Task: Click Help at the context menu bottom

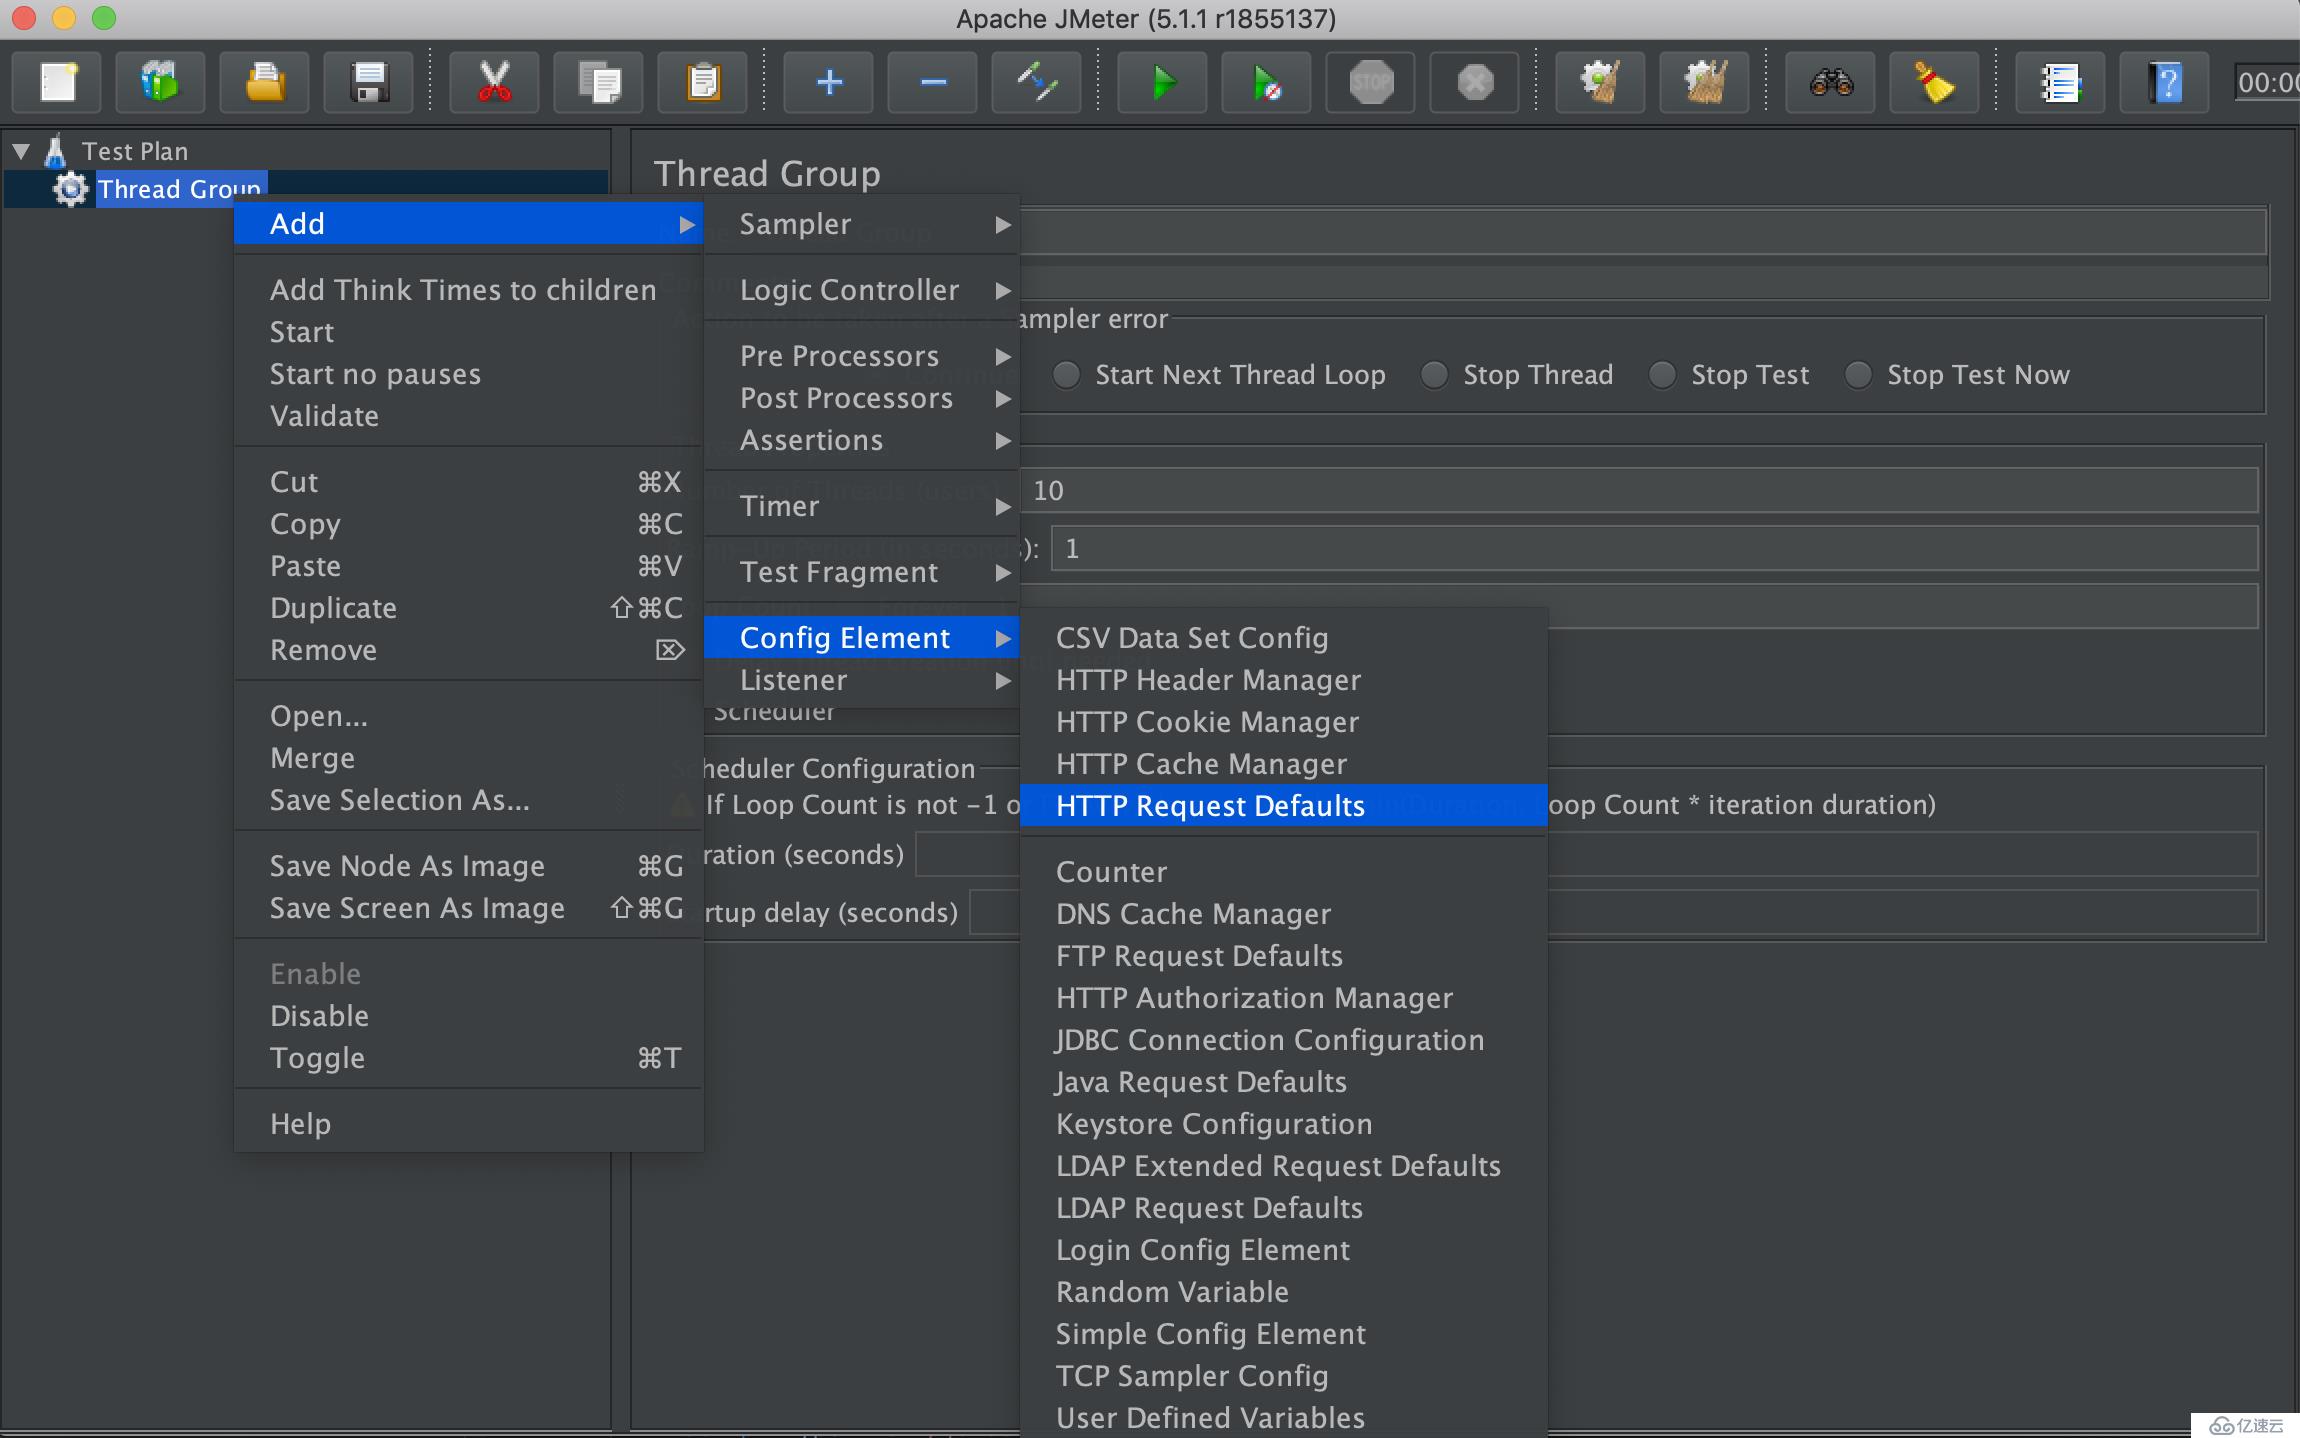Action: [469, 1124]
